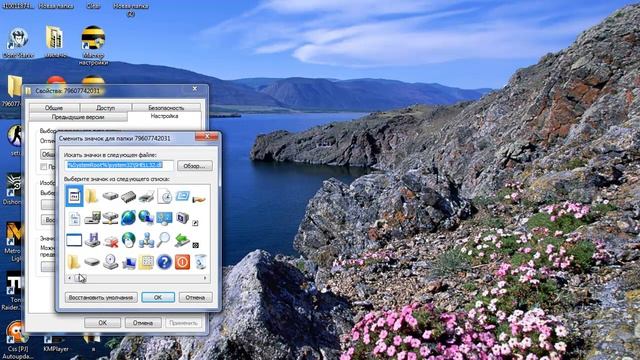Choose the floppy disk drive icon
640x360 pixels.
[92, 240]
